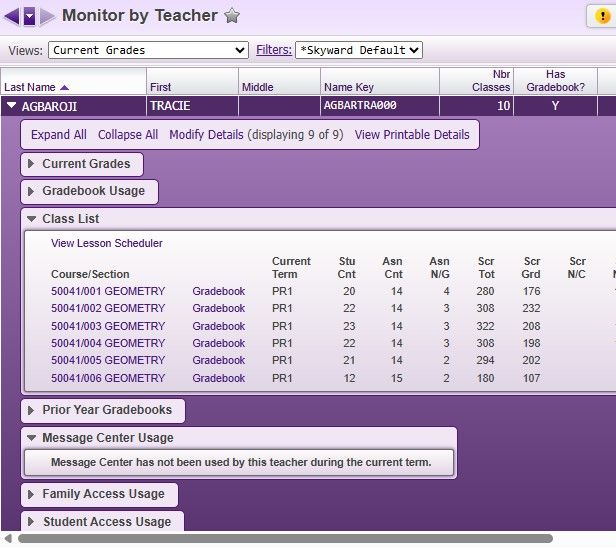This screenshot has width=616, height=547.
Task: Collapse the AGBAROJI teacher row
Action: [11, 105]
